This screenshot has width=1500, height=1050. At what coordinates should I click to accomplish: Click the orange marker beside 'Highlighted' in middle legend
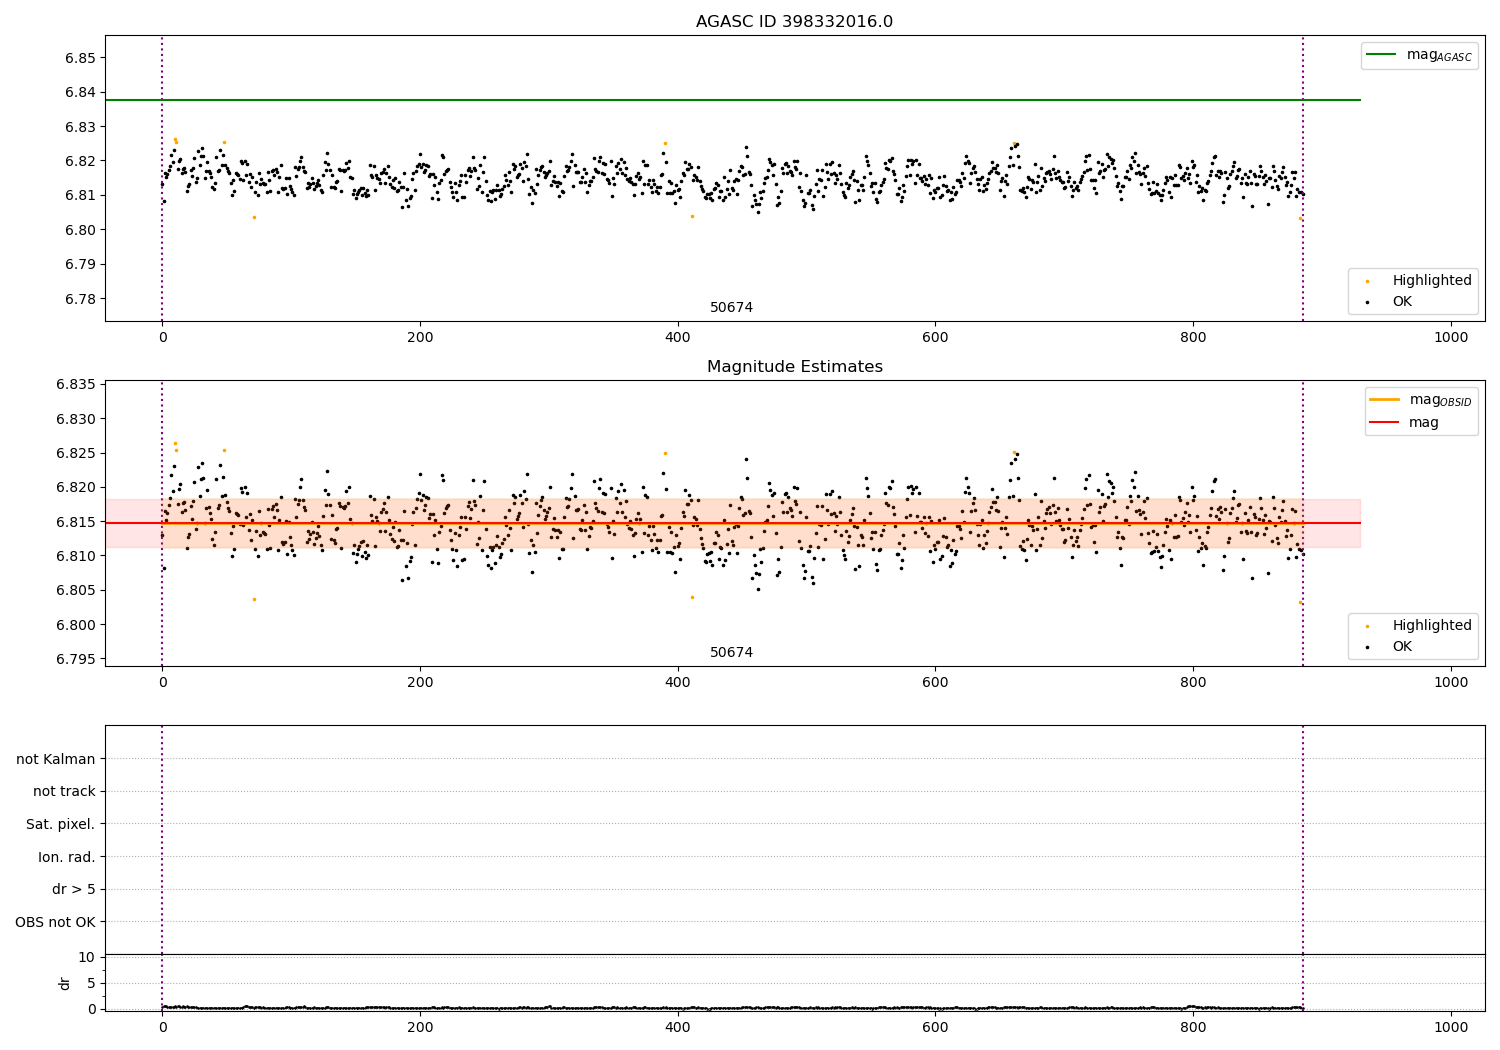tap(1368, 626)
